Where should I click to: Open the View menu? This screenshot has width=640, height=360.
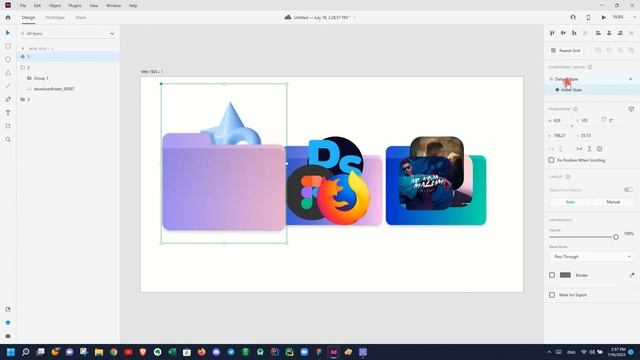93,6
